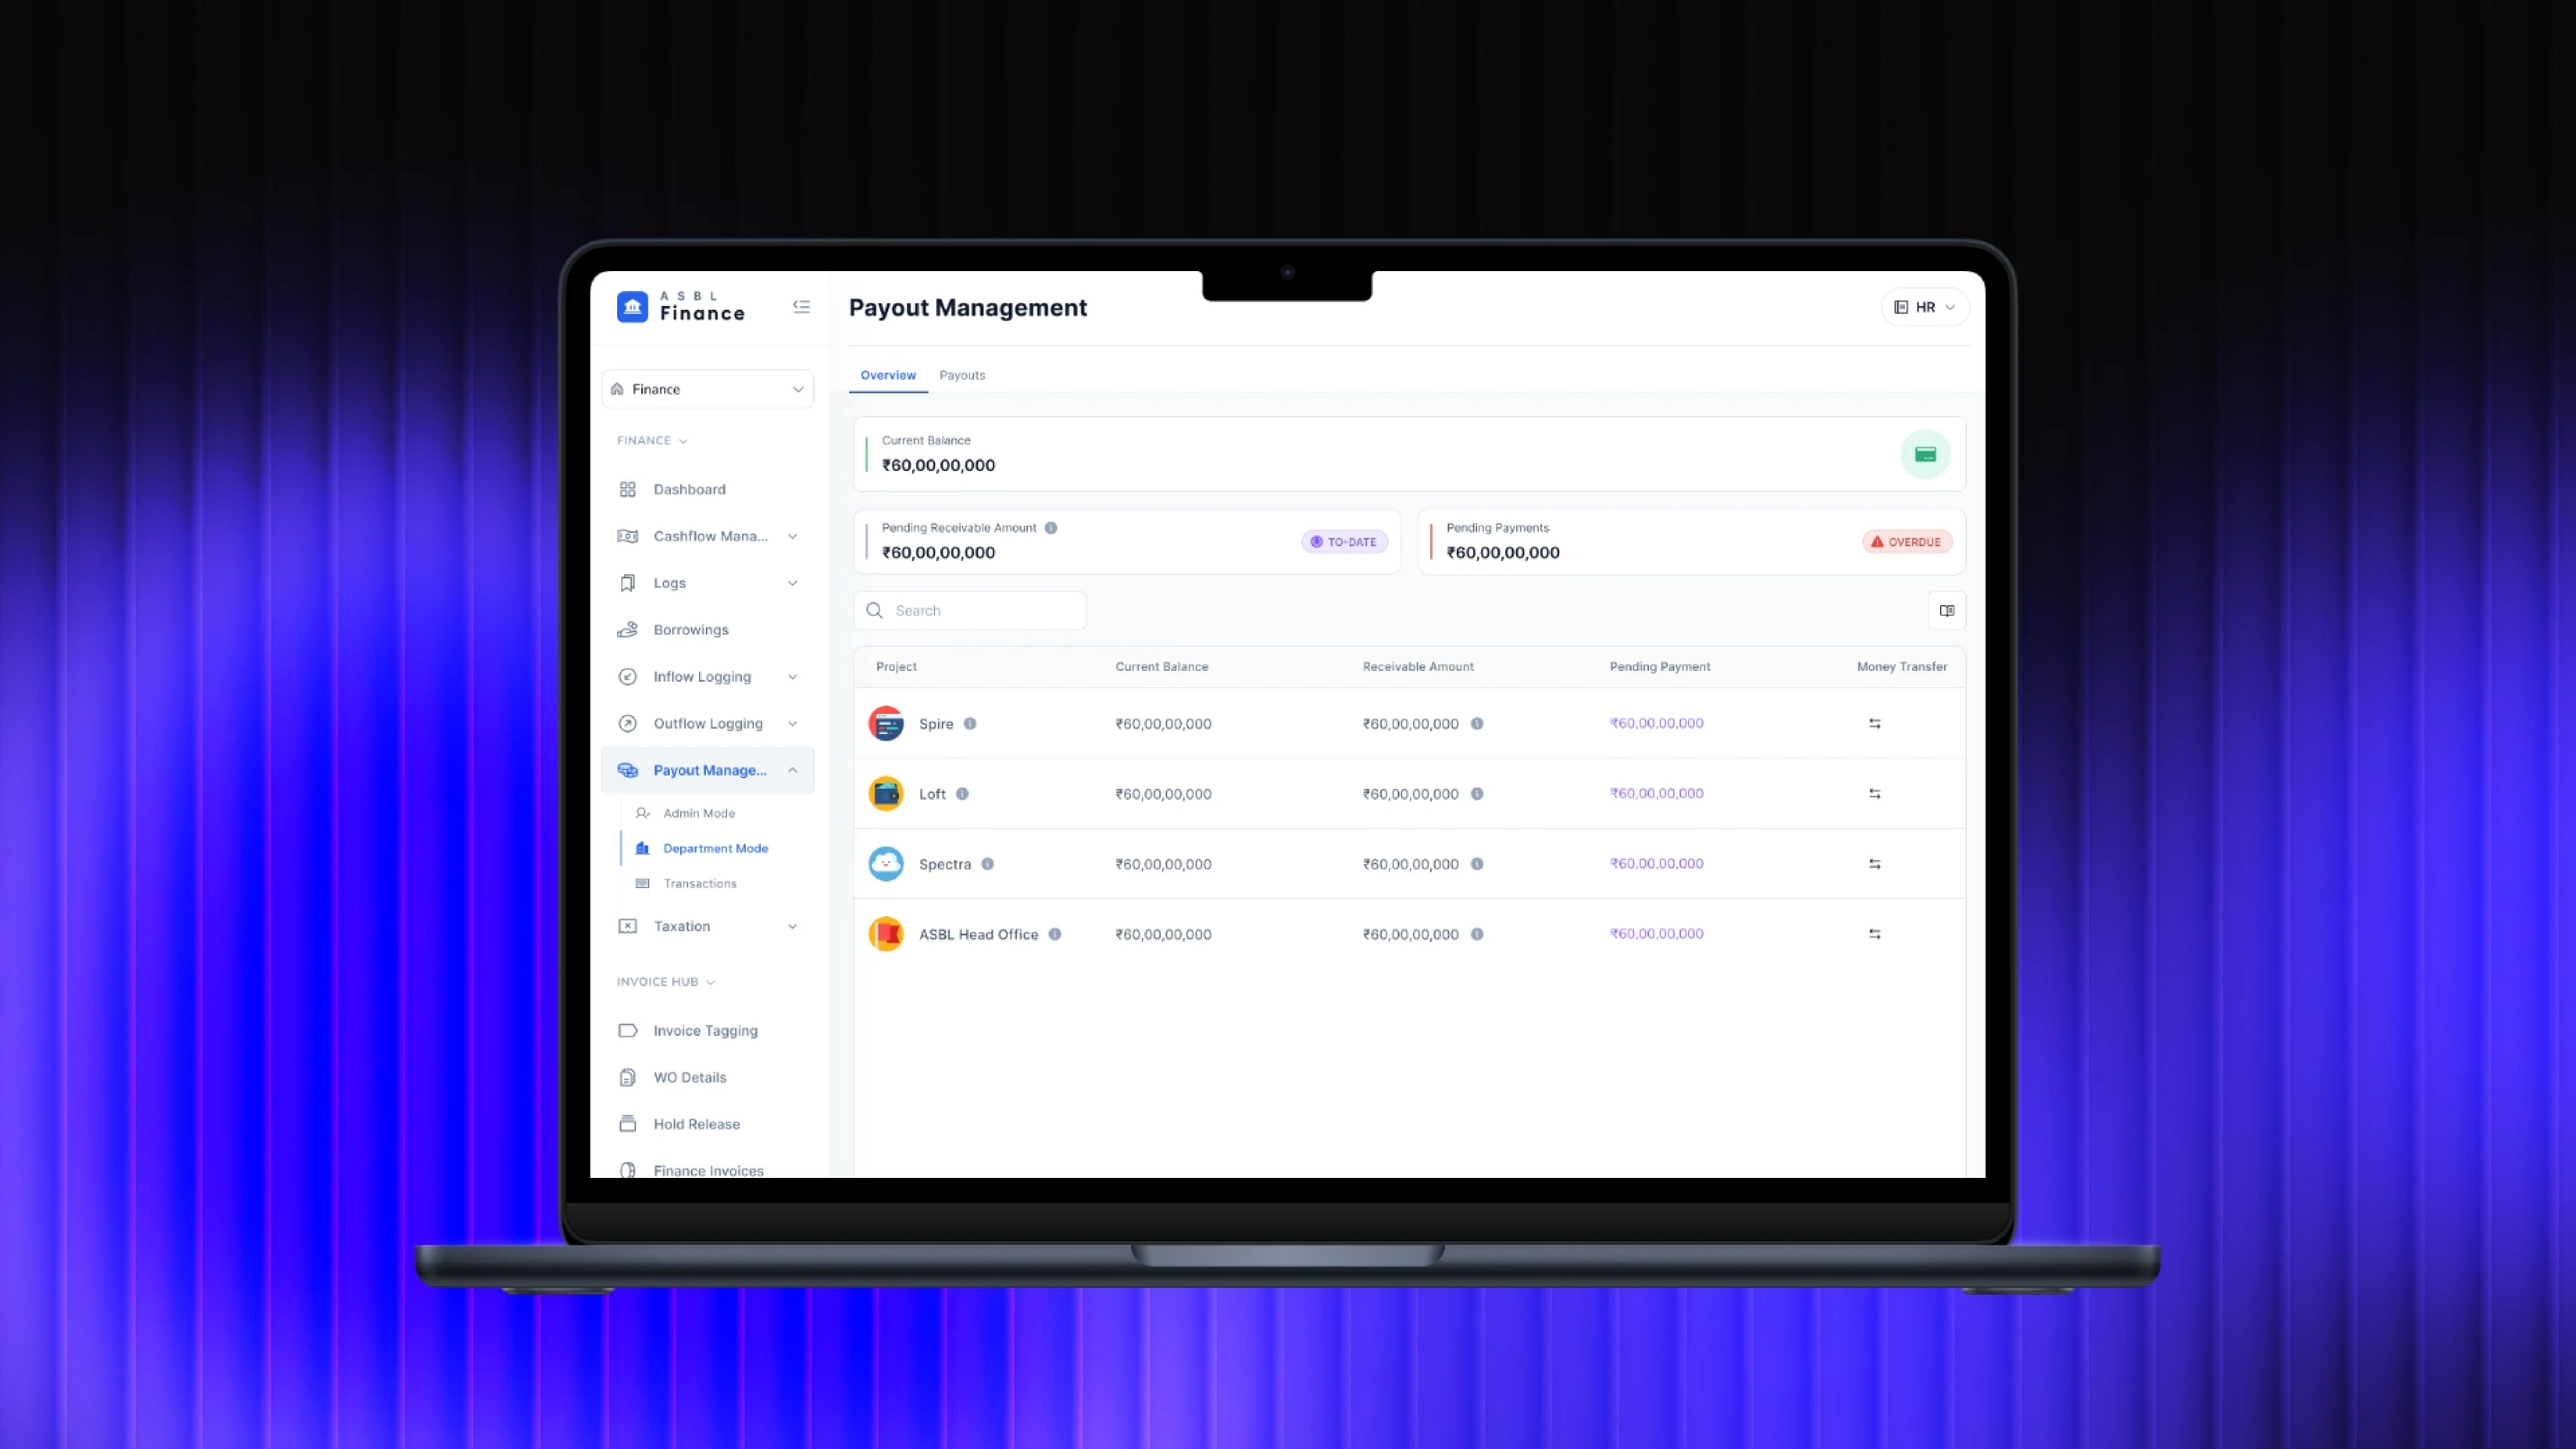
Task: Expand the Inflow Logging chevron
Action: (x=793, y=677)
